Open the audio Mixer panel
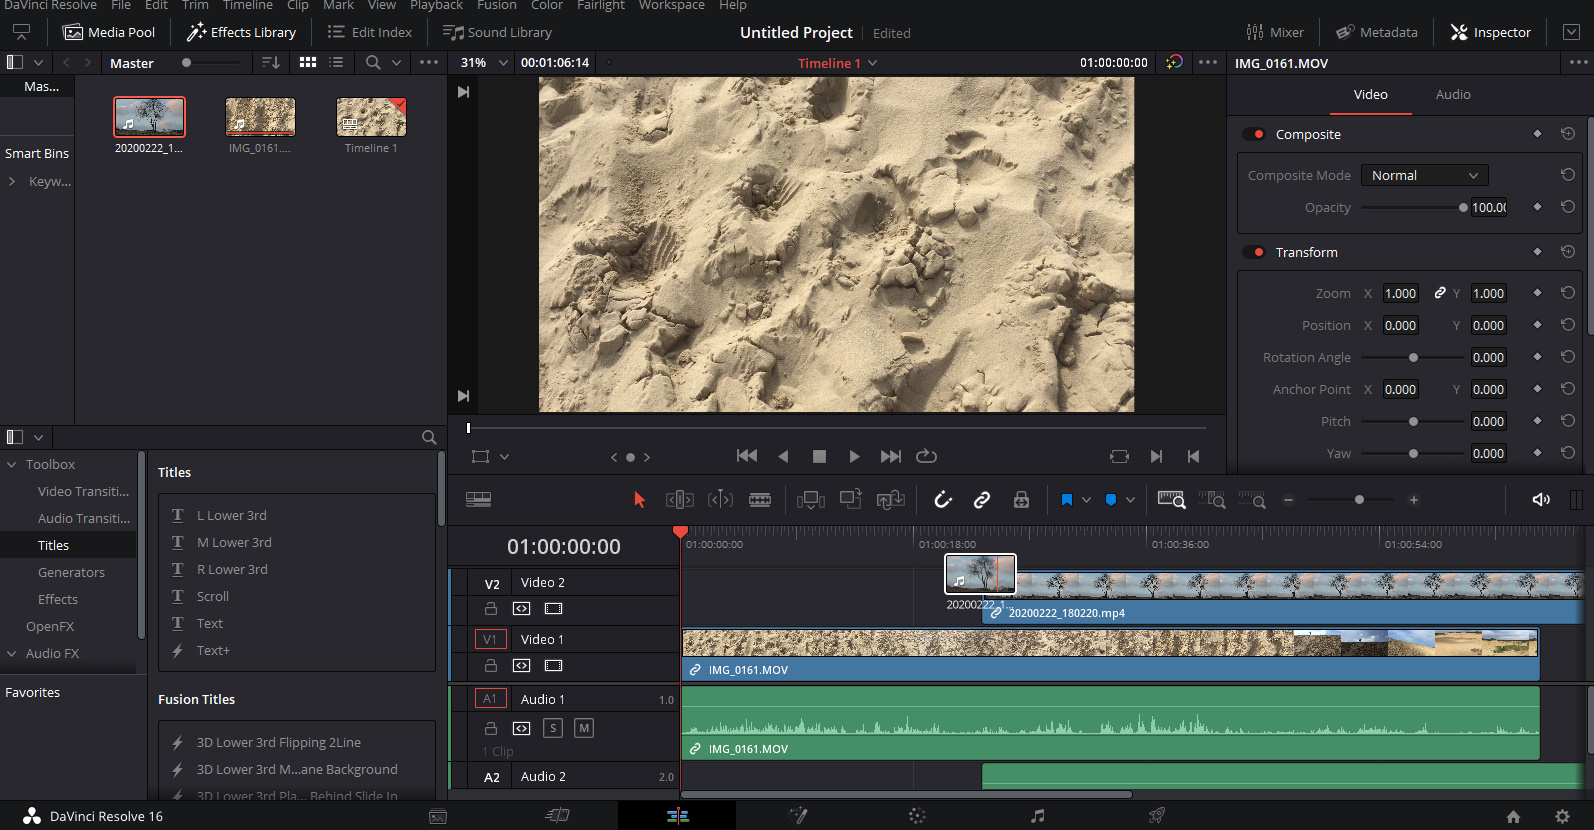The height and width of the screenshot is (830, 1594). 1275,32
